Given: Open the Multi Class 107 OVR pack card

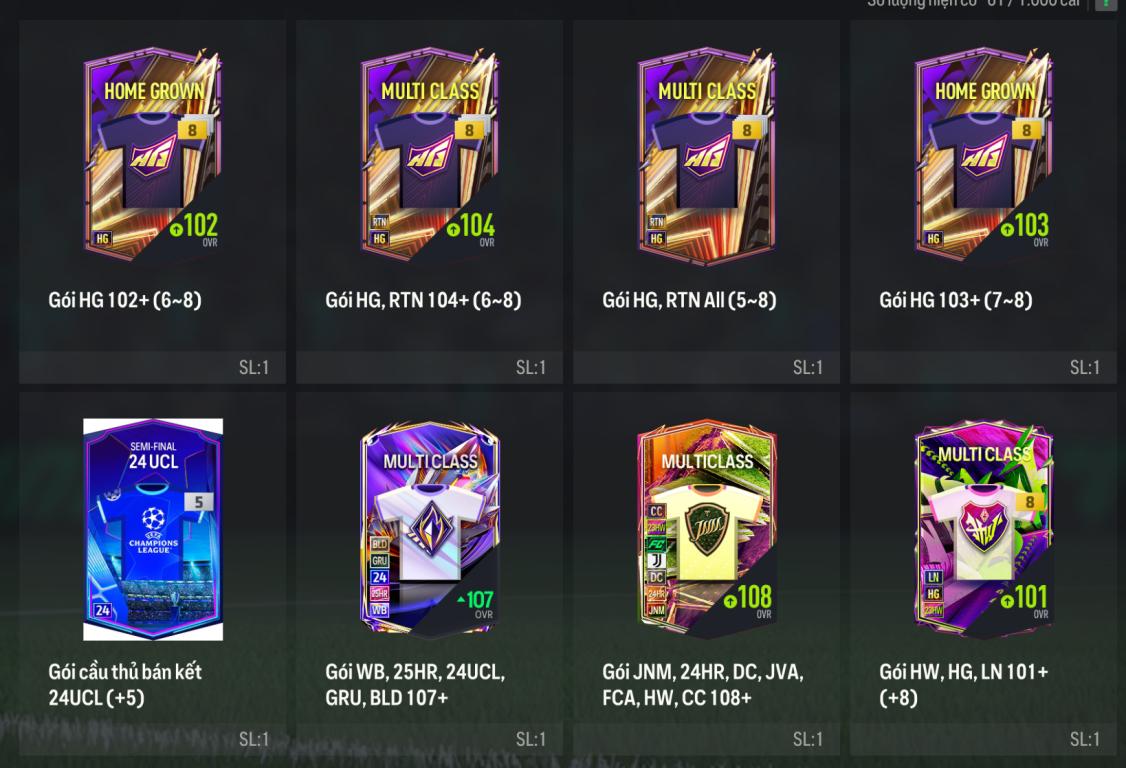Looking at the screenshot, I should click(x=429, y=529).
